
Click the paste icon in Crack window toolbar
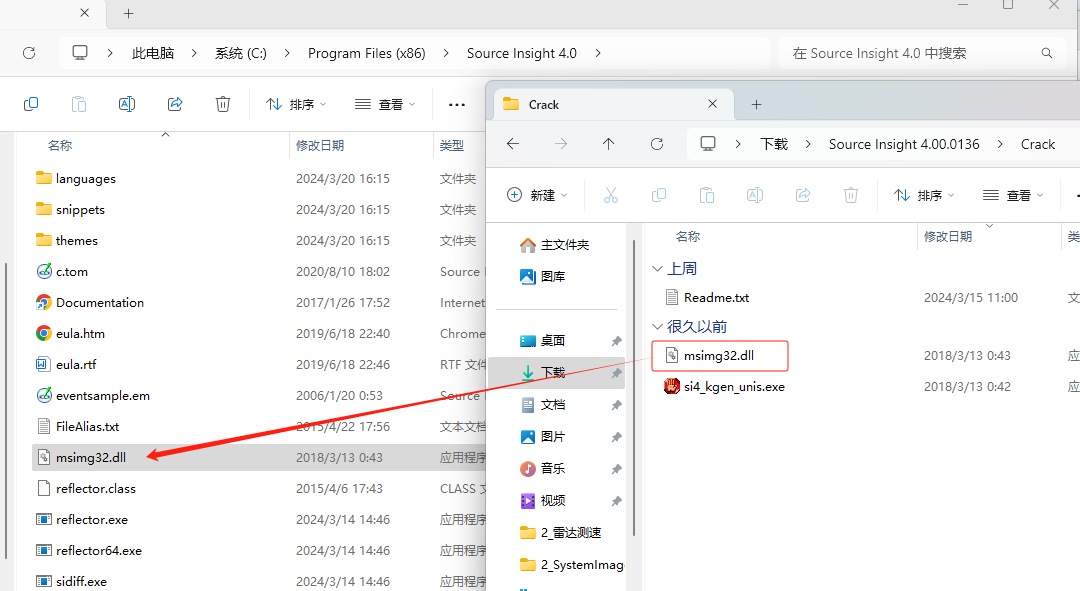[x=707, y=196]
